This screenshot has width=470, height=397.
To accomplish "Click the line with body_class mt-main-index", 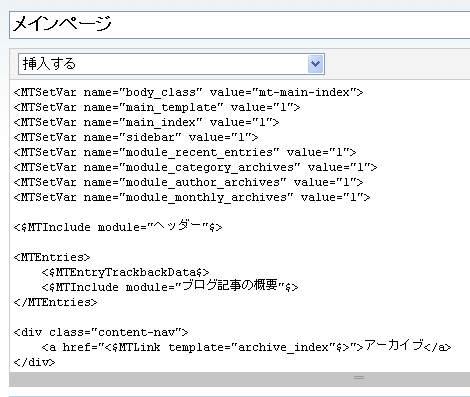I will 188,92.
